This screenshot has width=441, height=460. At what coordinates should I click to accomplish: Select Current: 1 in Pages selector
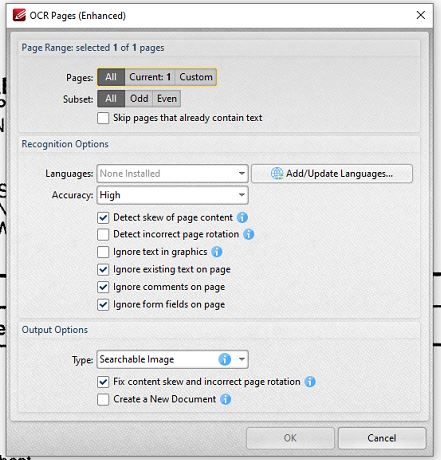[150, 77]
